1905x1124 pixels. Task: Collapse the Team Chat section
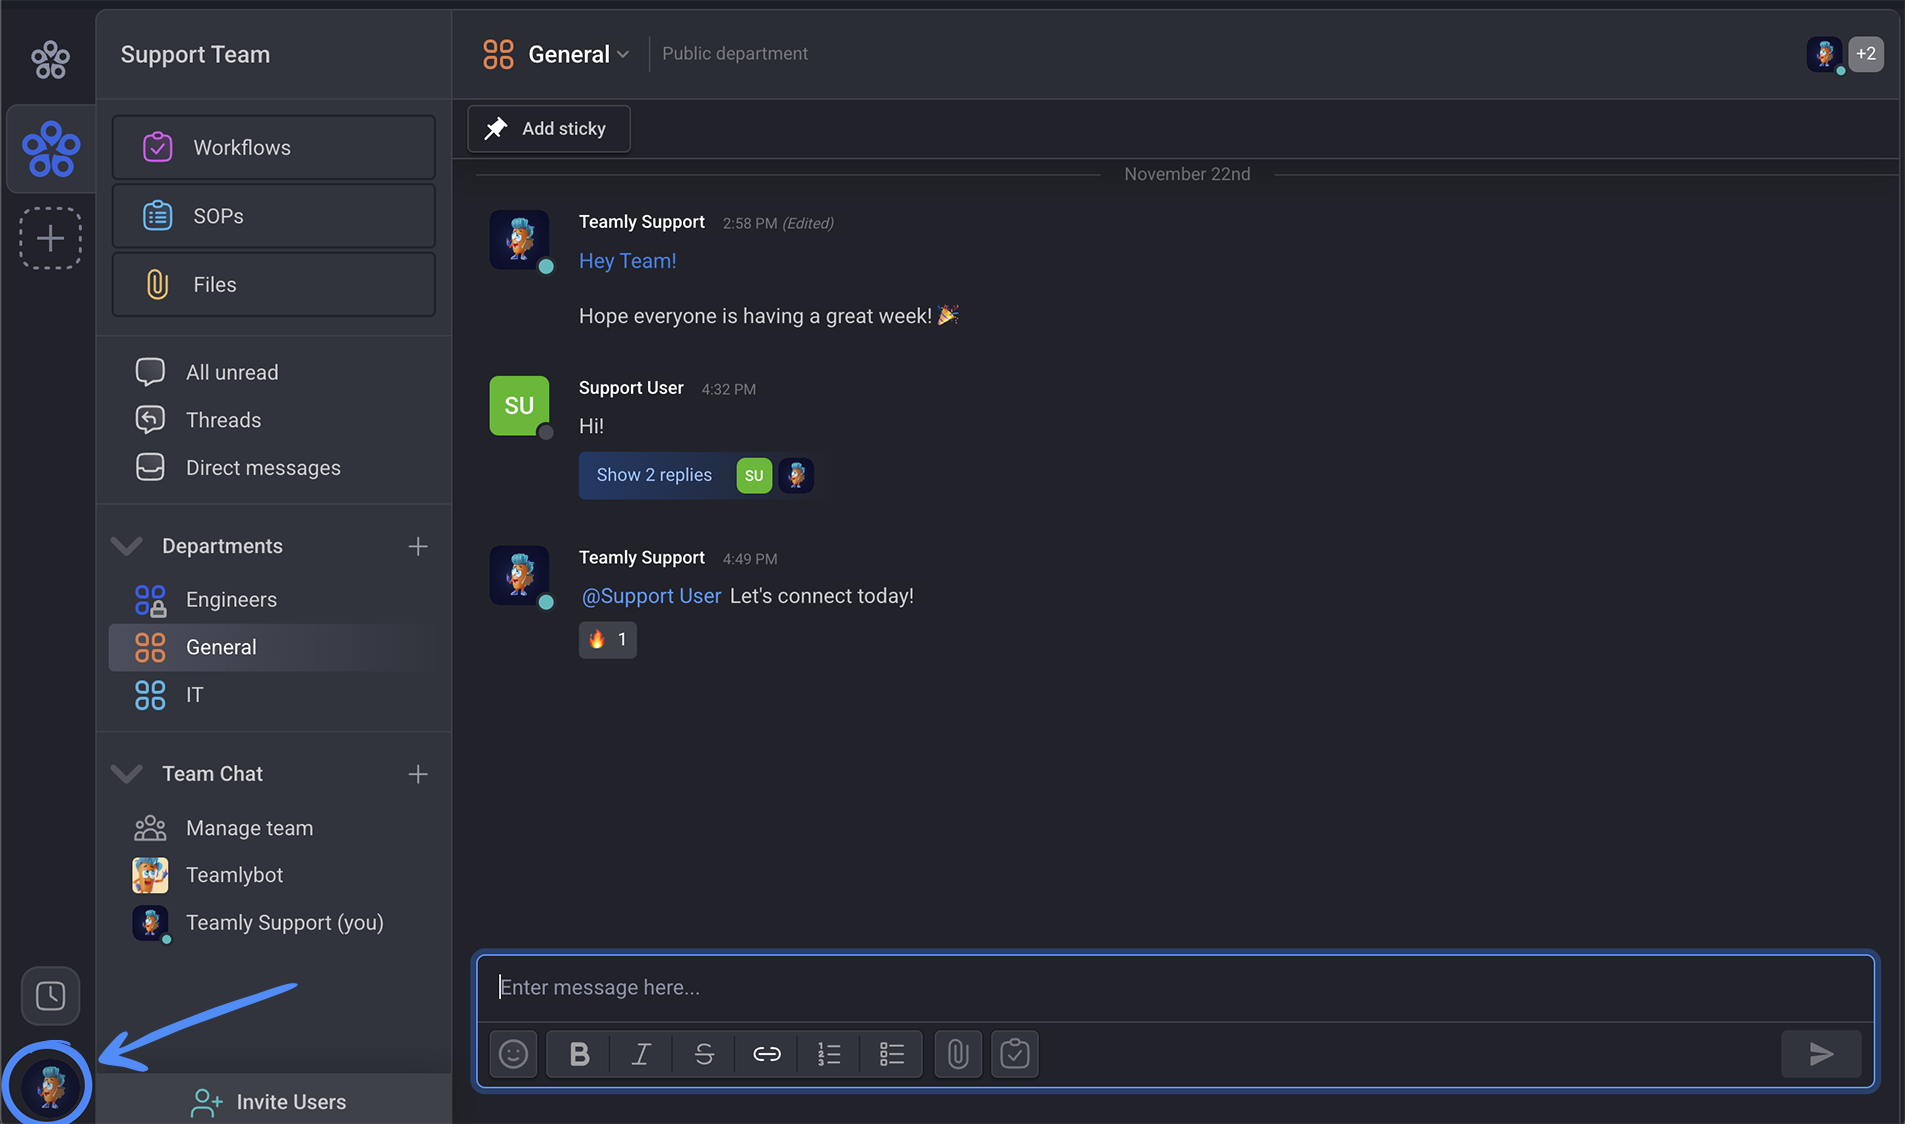(x=126, y=774)
